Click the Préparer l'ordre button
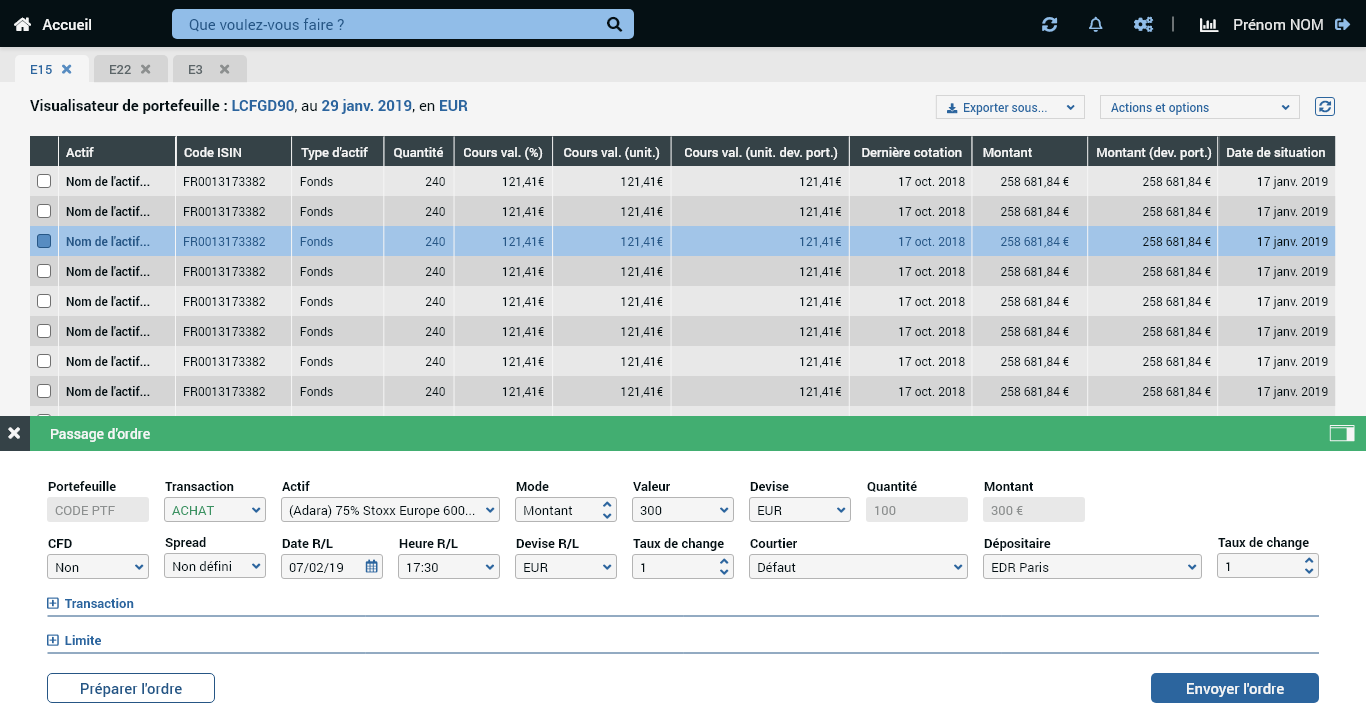Image resolution: width=1366 pixels, height=719 pixels. click(x=131, y=688)
